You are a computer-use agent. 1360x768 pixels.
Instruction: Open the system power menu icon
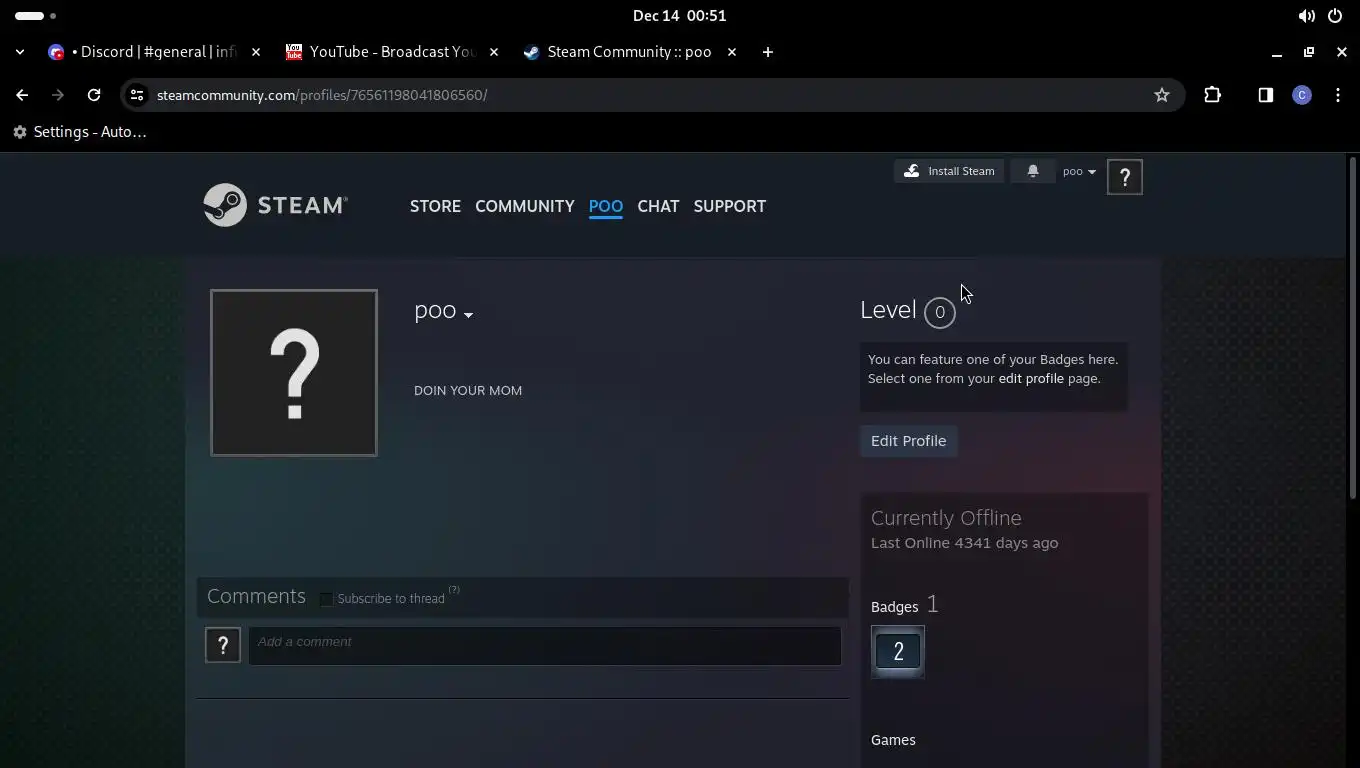point(1335,16)
